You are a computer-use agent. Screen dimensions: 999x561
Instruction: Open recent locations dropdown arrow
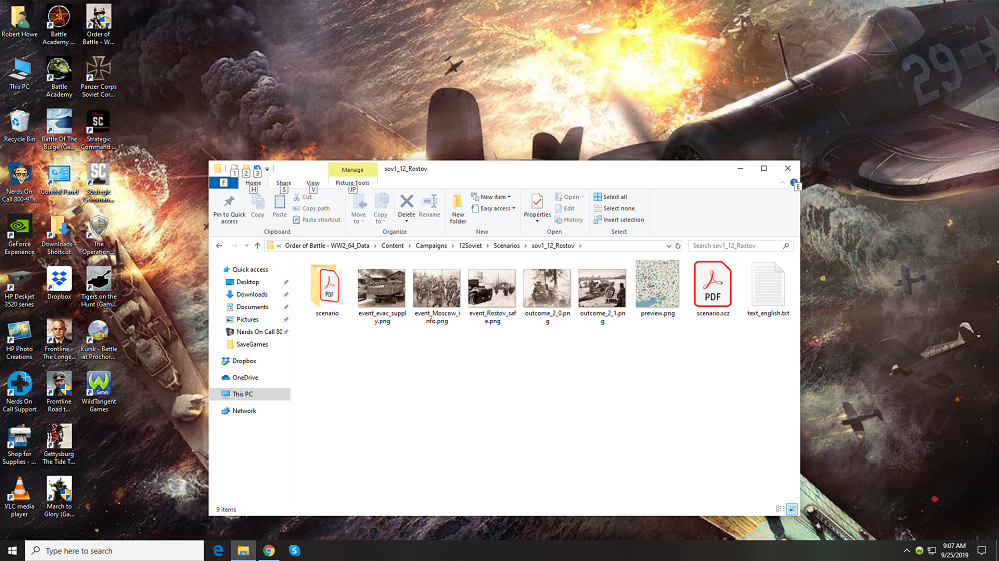click(247, 246)
